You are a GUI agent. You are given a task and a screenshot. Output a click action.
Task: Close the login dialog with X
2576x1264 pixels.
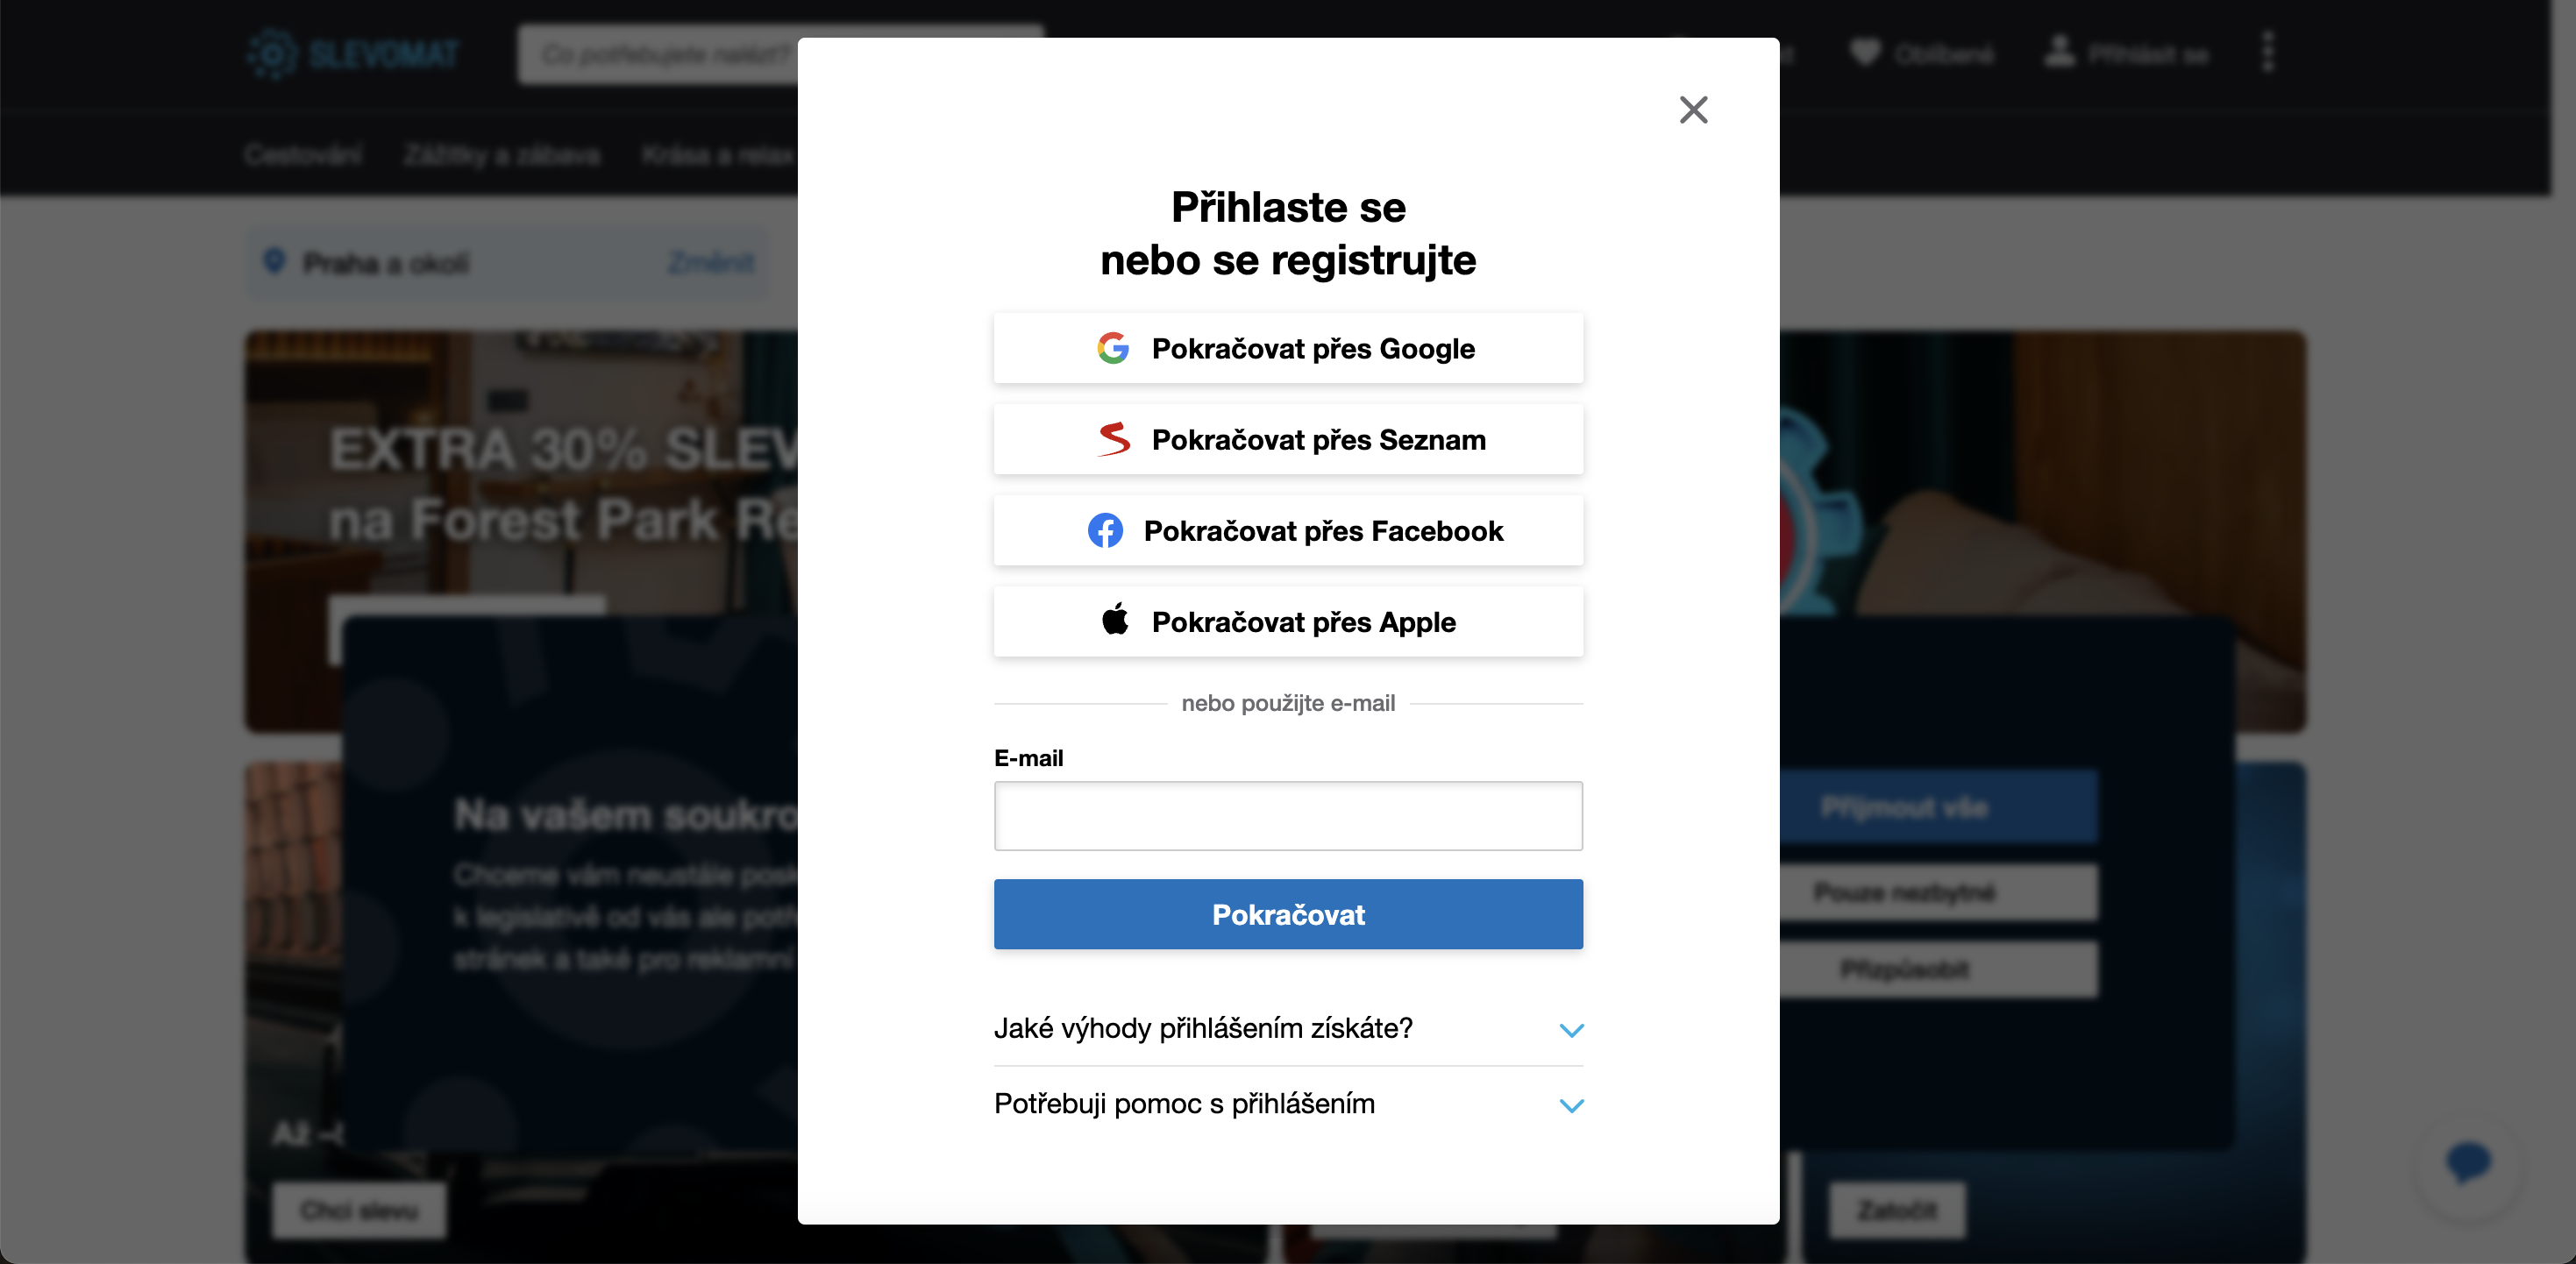pos(1693,109)
